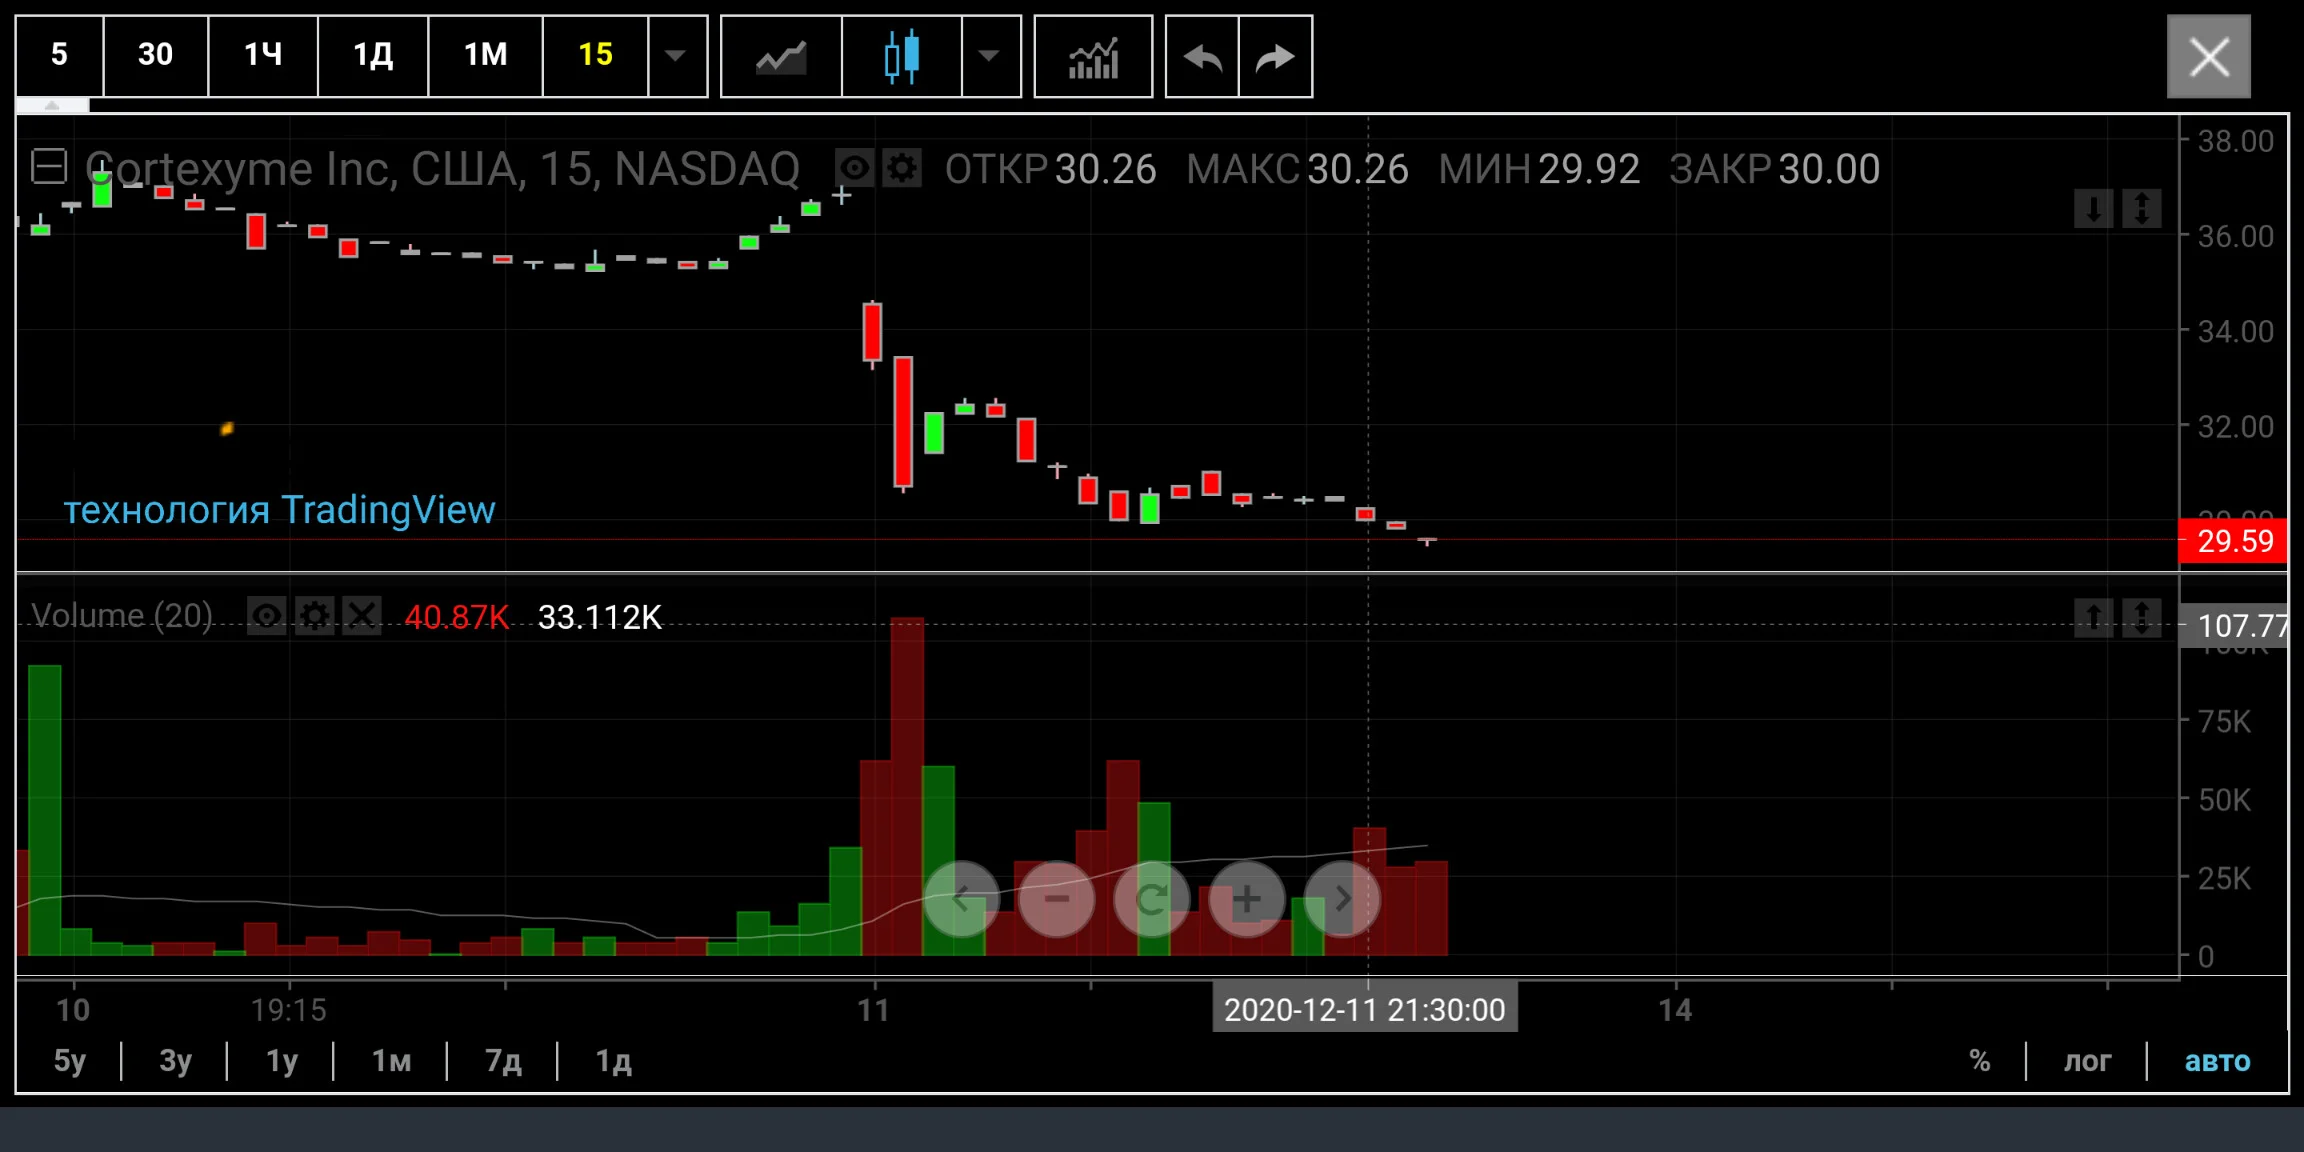Open the interval dropdown arrow
The image size is (2304, 1152).
pyautogui.click(x=677, y=55)
